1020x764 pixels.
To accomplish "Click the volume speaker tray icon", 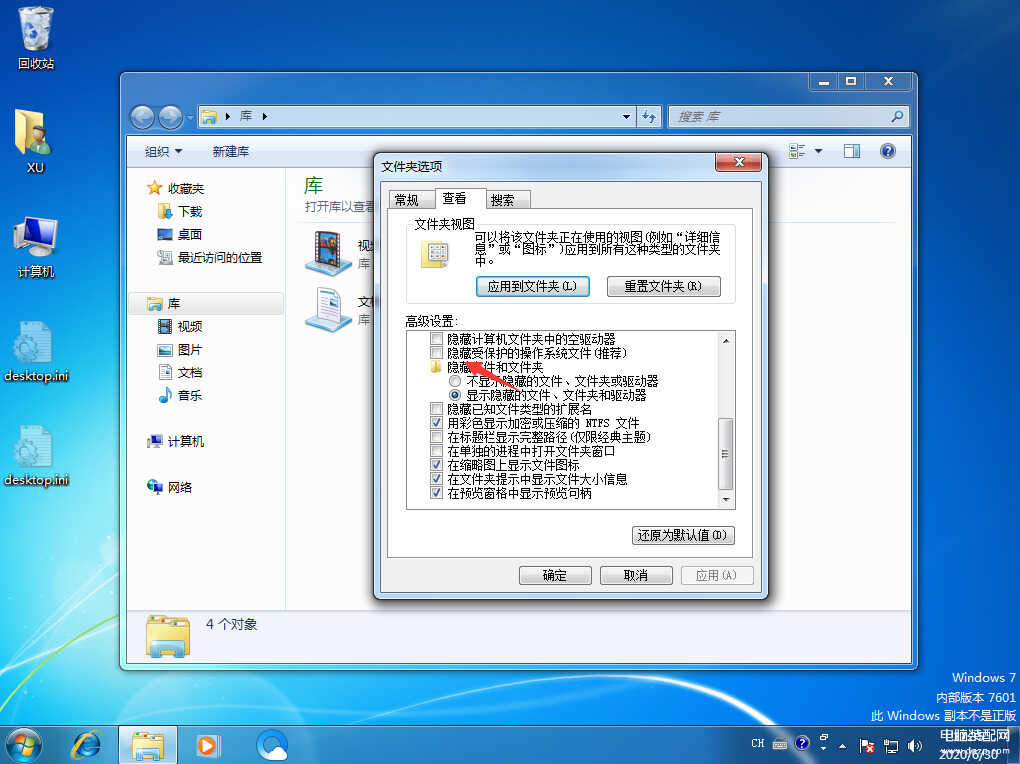I will (915, 745).
